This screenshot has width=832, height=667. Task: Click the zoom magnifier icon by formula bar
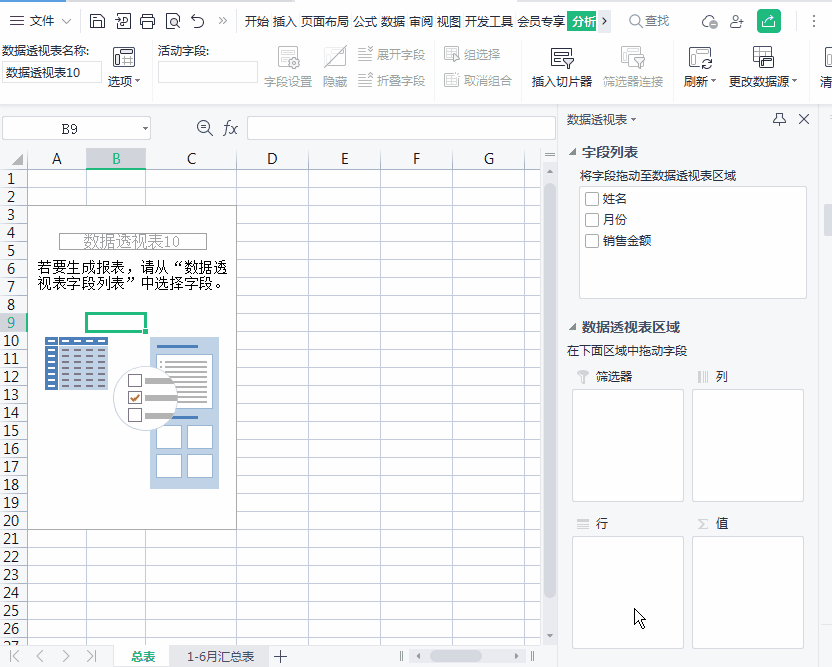point(204,128)
